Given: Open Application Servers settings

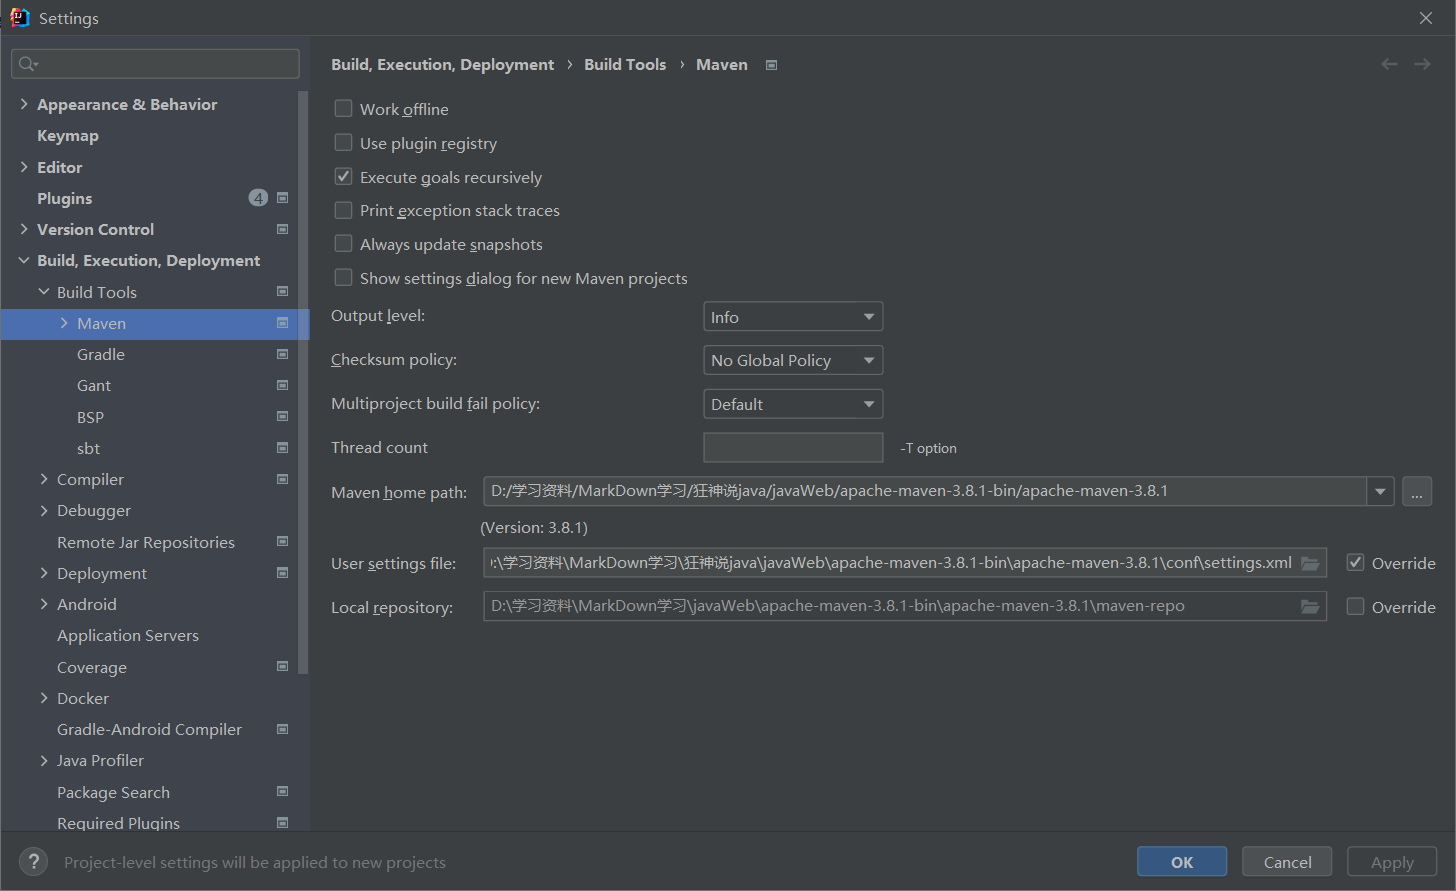Looking at the screenshot, I should (128, 636).
